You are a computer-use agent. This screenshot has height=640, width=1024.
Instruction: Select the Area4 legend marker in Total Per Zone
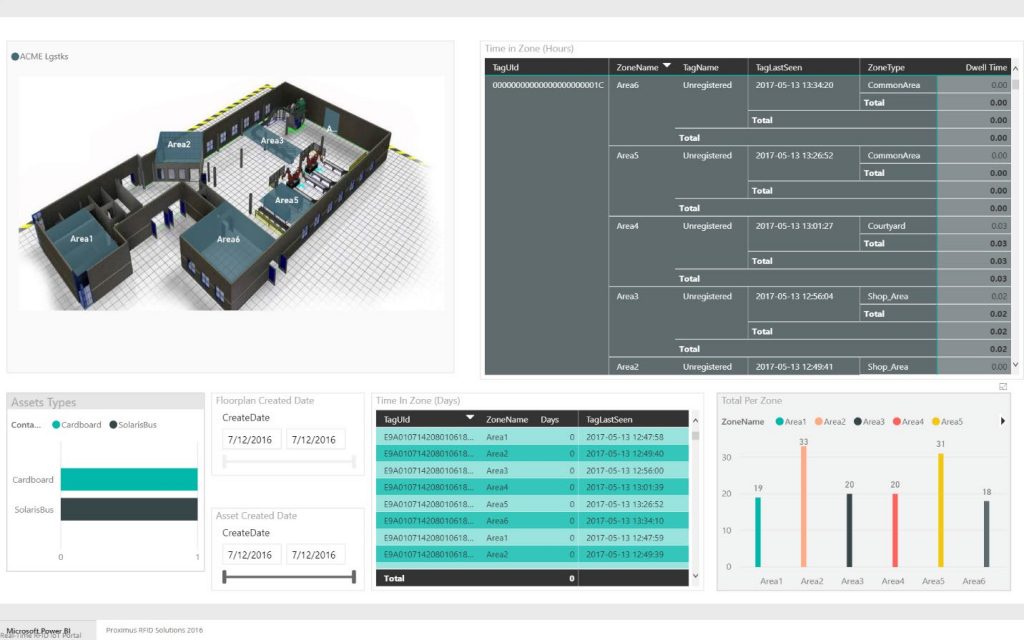pyautogui.click(x=898, y=421)
